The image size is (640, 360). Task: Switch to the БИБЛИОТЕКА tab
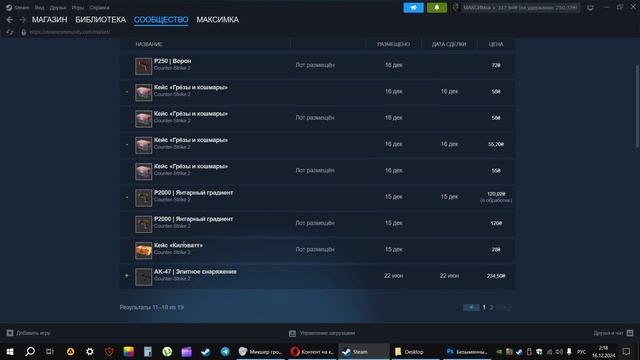(100, 20)
